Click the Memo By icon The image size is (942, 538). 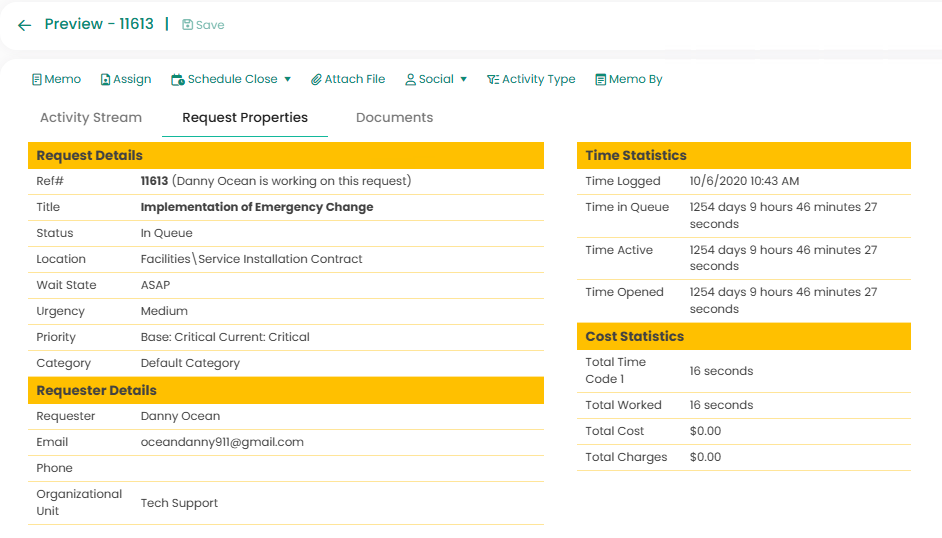[600, 80]
